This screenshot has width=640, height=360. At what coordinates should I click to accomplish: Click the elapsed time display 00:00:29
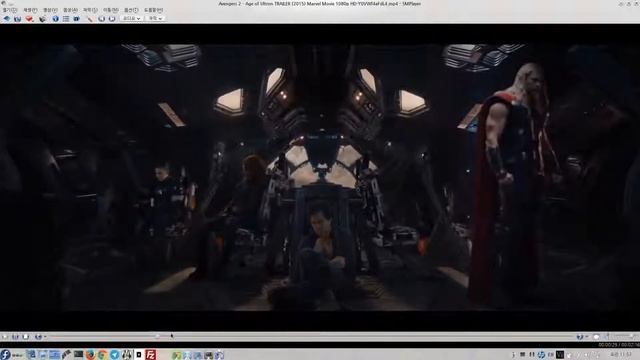tap(608, 345)
